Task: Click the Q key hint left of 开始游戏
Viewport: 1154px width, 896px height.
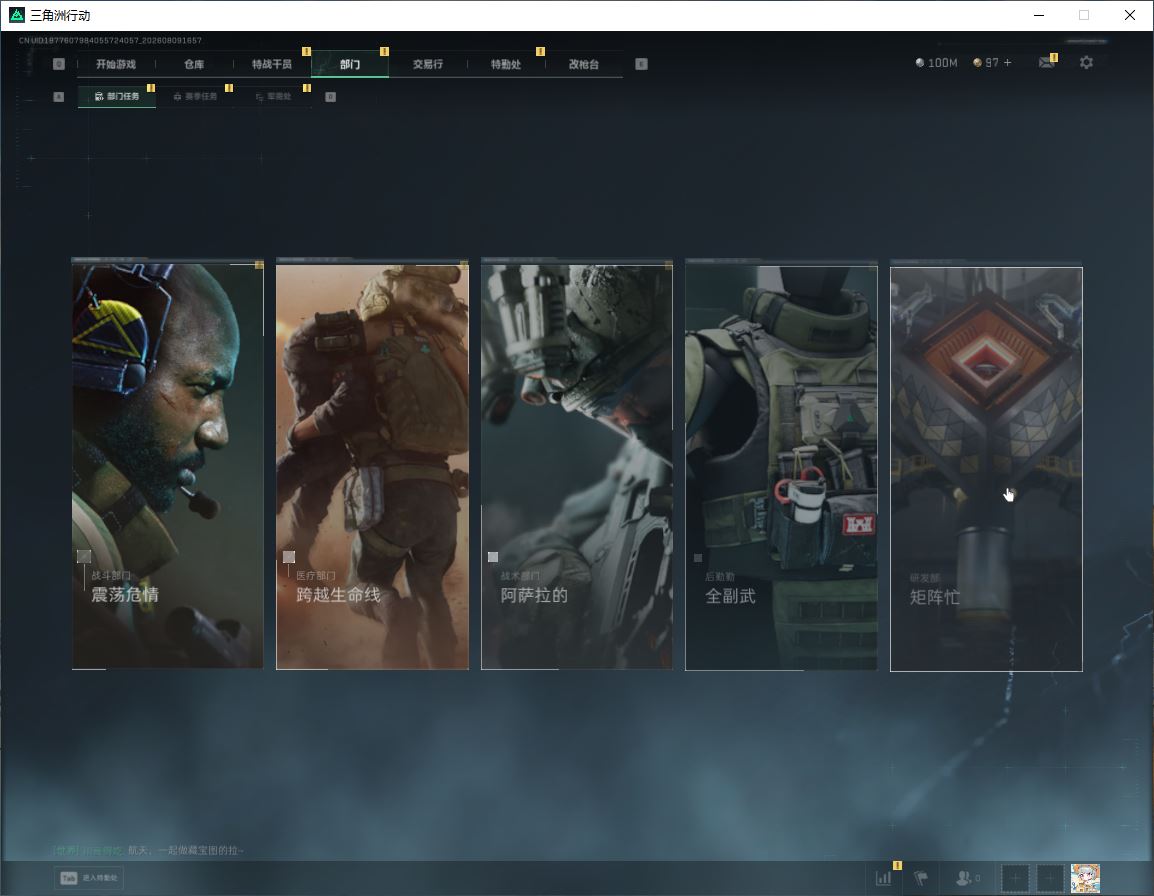Action: click(x=59, y=64)
